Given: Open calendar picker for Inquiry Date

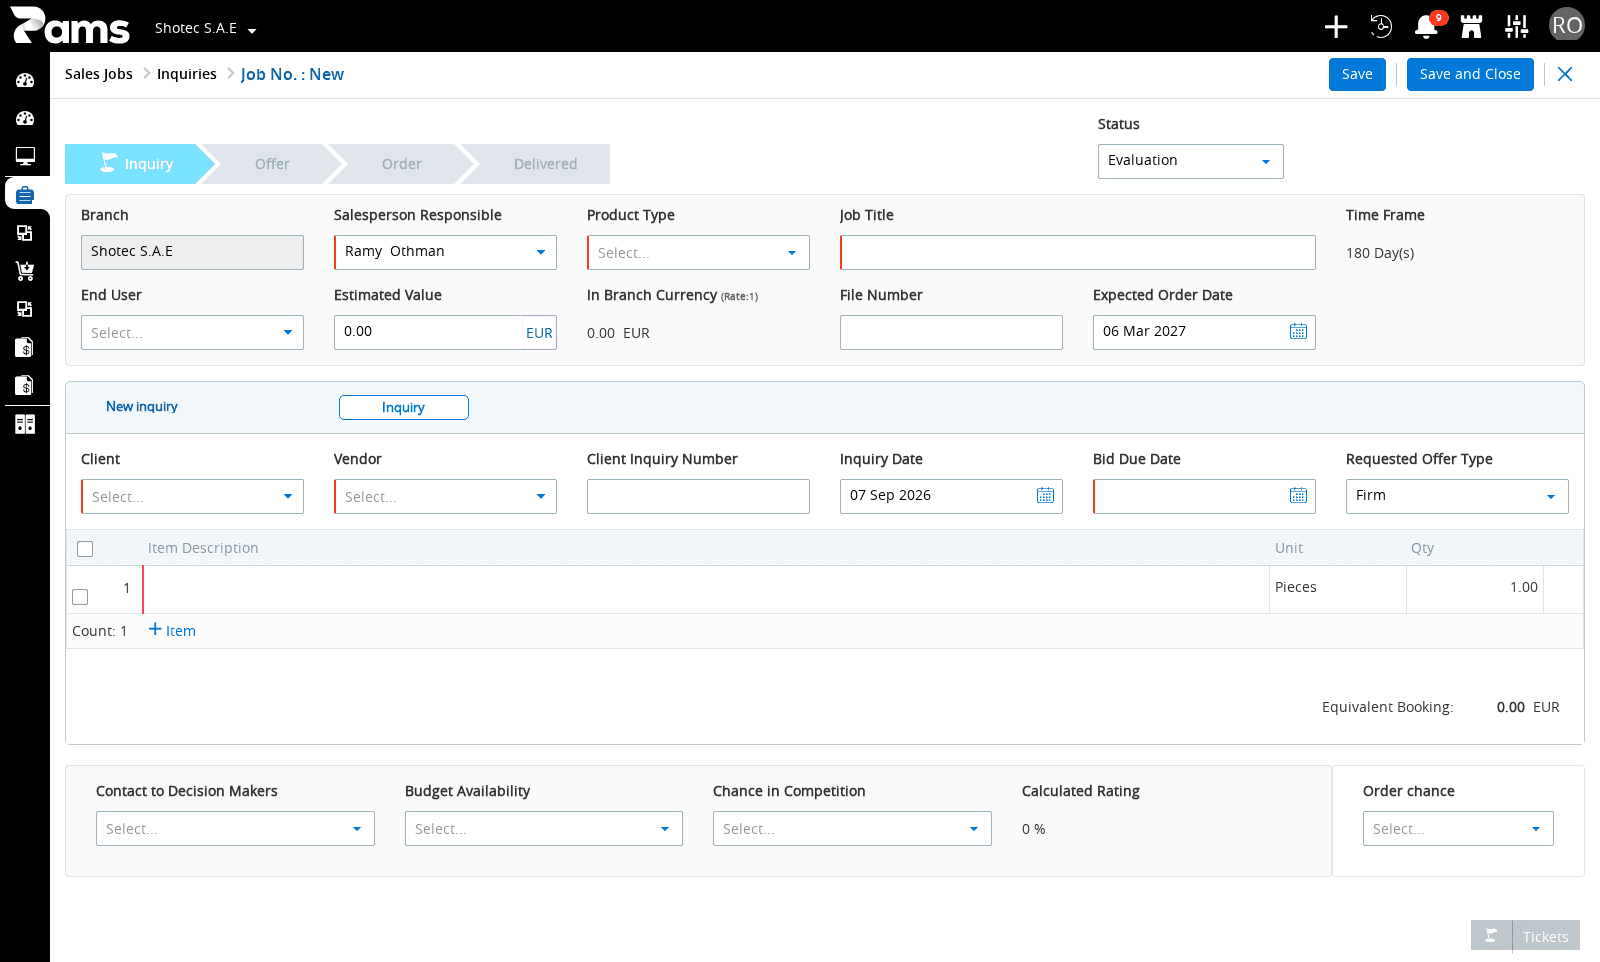Looking at the screenshot, I should tap(1045, 496).
